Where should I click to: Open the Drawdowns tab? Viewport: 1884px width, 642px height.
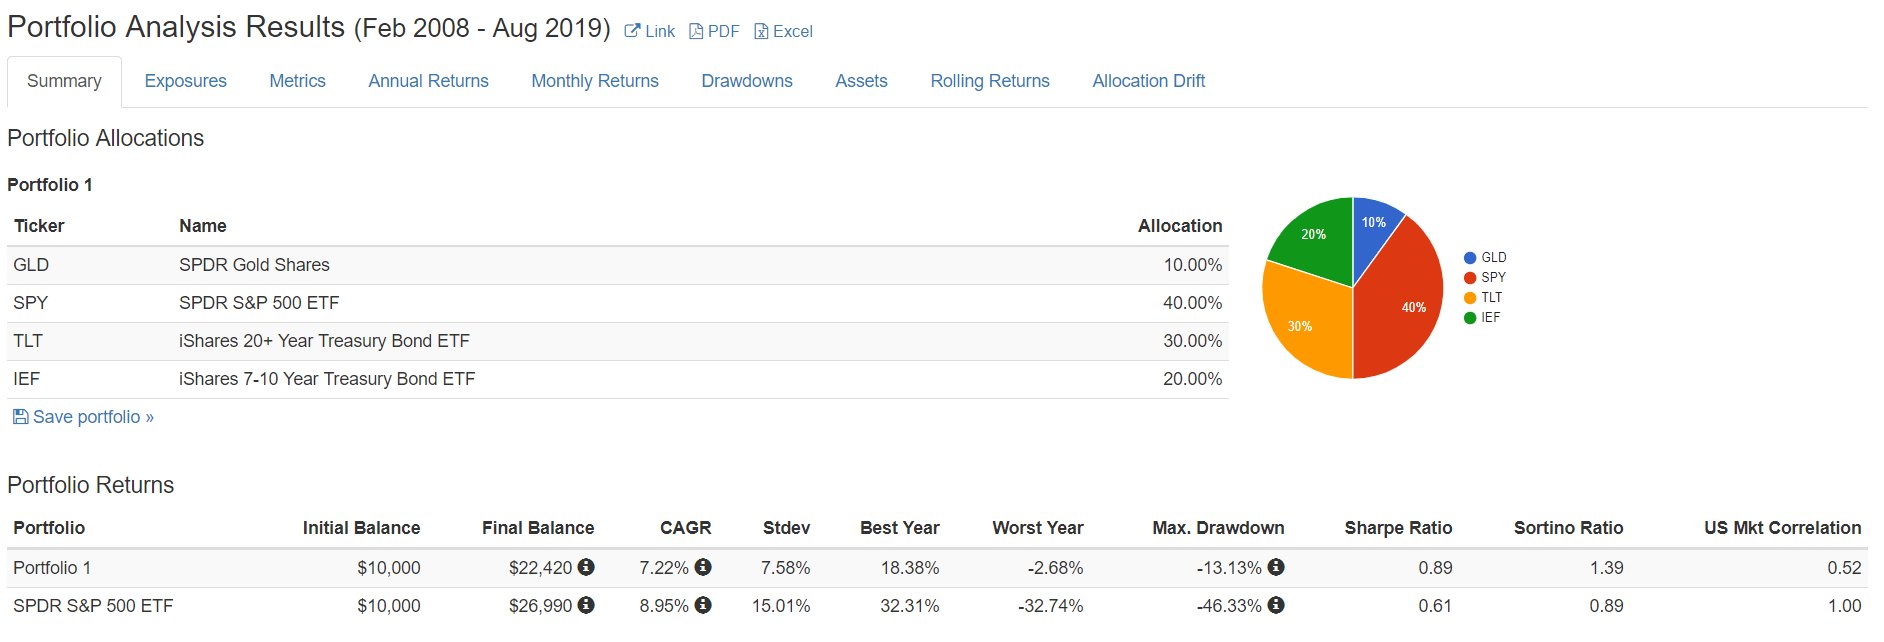(747, 81)
